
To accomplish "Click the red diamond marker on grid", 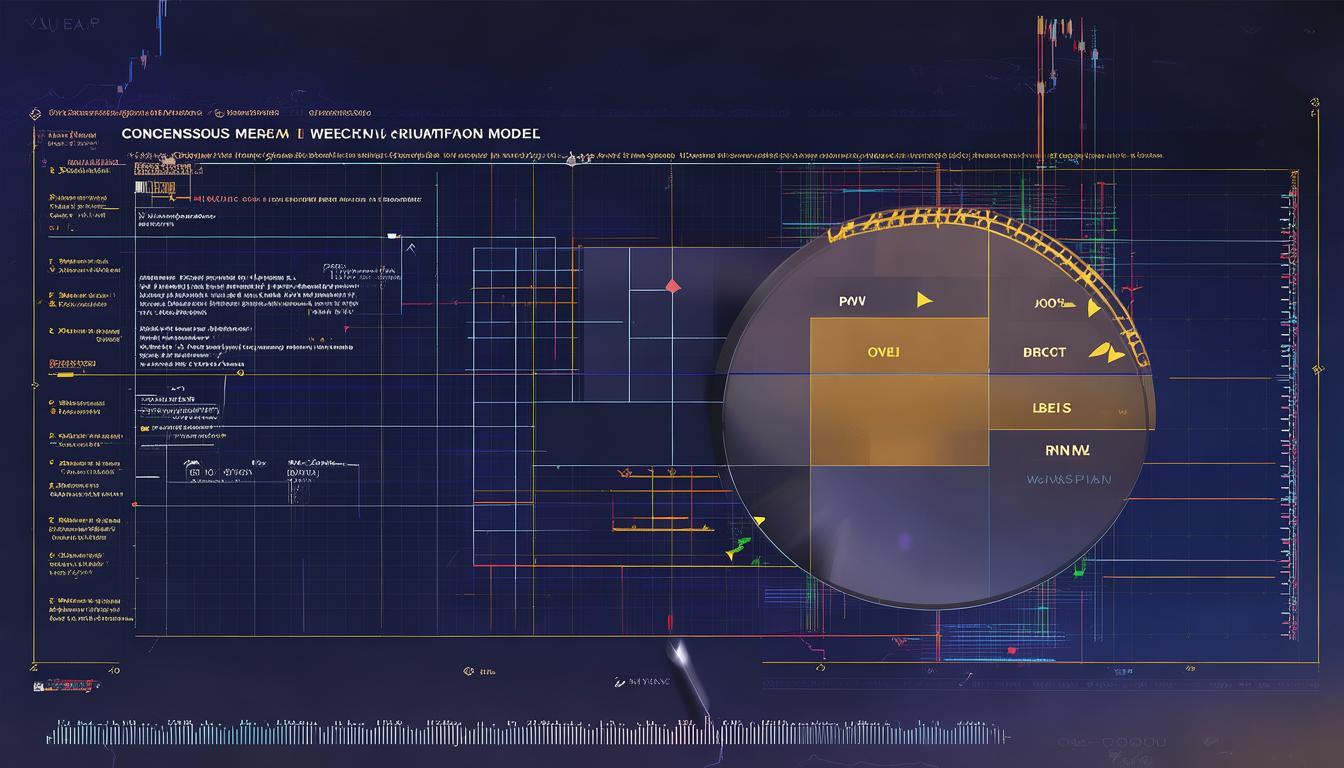I will pos(672,286).
